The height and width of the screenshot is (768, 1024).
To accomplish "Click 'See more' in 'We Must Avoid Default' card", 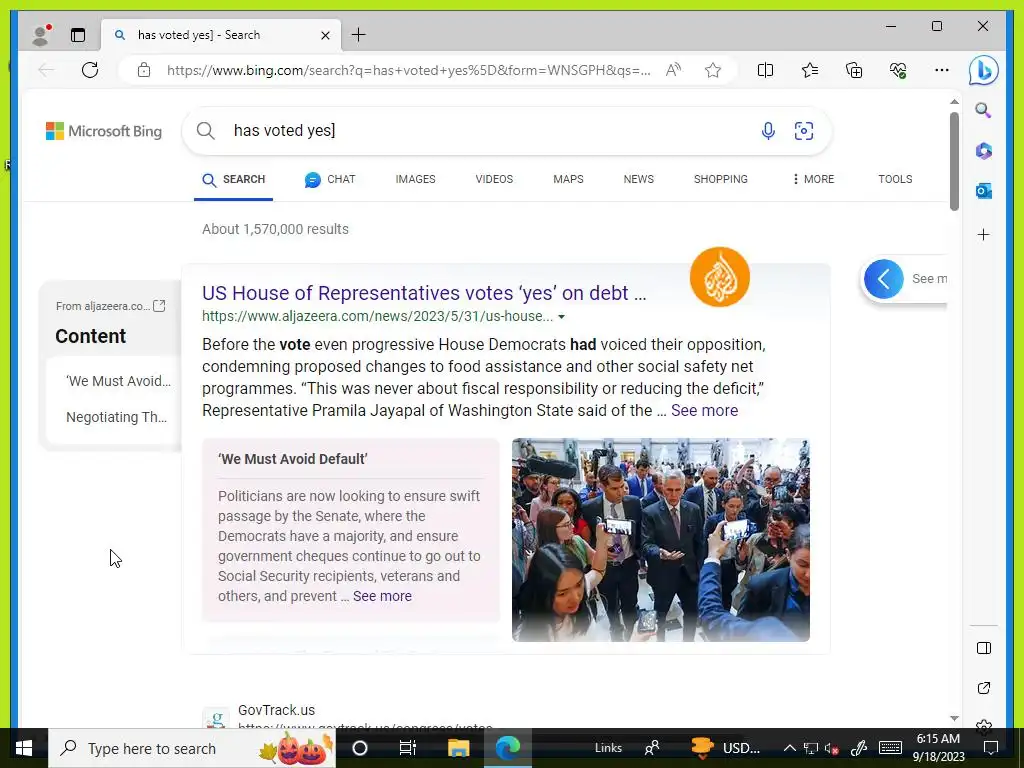I will (382, 596).
